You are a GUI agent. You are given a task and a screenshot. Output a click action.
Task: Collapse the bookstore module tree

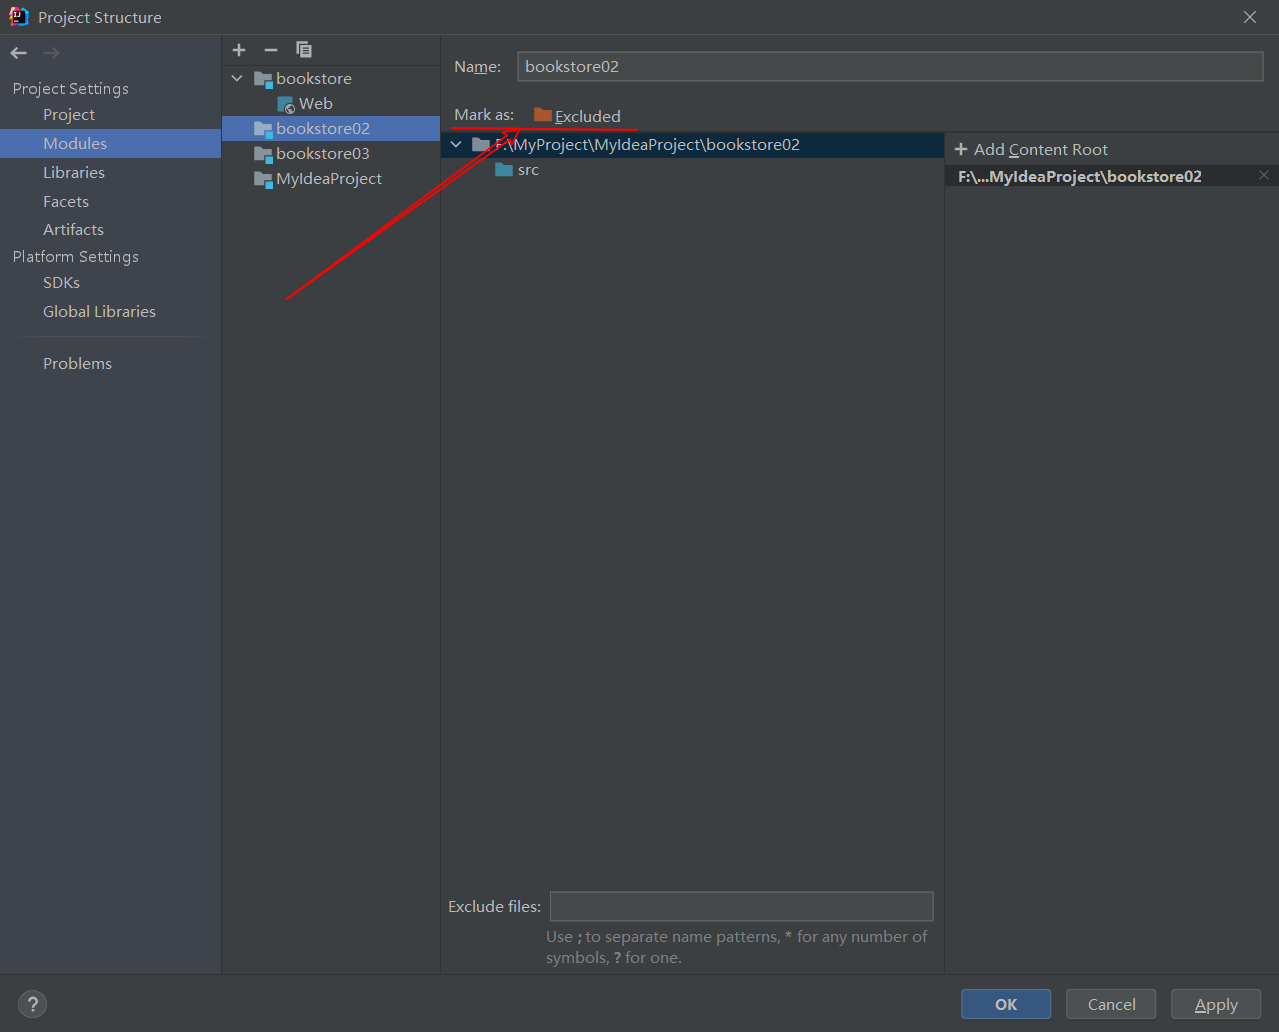(236, 78)
